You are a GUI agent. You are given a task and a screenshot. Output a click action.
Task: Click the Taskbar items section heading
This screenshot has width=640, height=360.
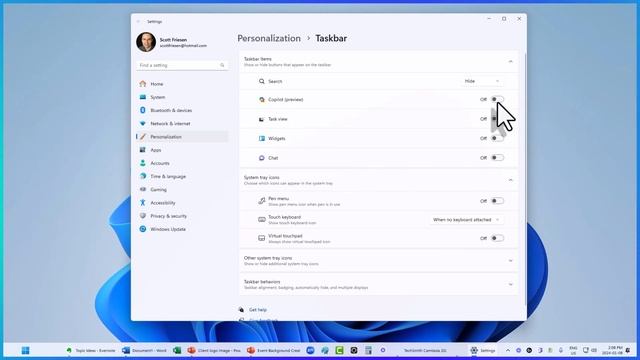pos(258,59)
